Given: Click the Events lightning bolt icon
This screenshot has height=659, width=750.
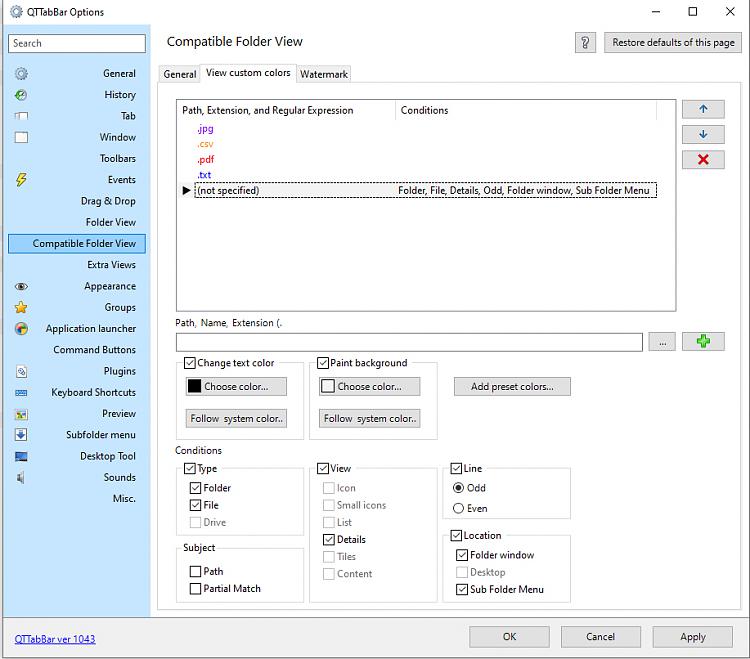Looking at the screenshot, I should (x=21, y=180).
